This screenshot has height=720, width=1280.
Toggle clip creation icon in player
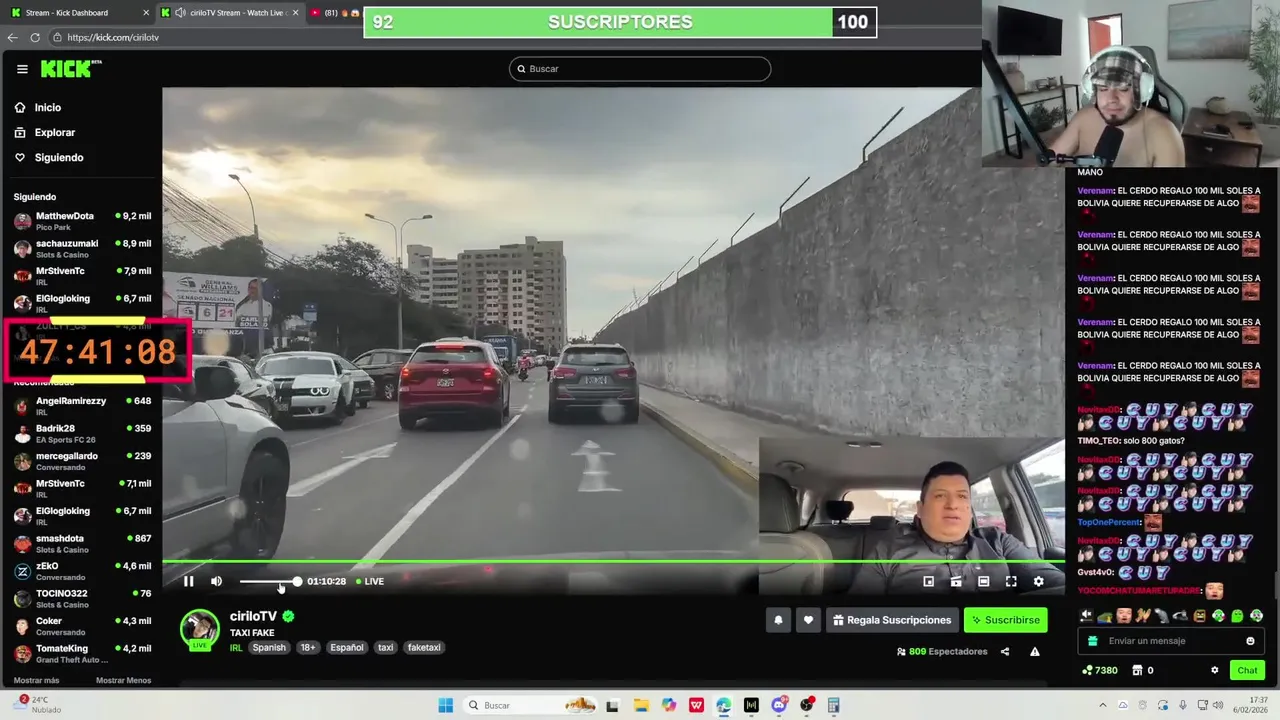point(956,581)
